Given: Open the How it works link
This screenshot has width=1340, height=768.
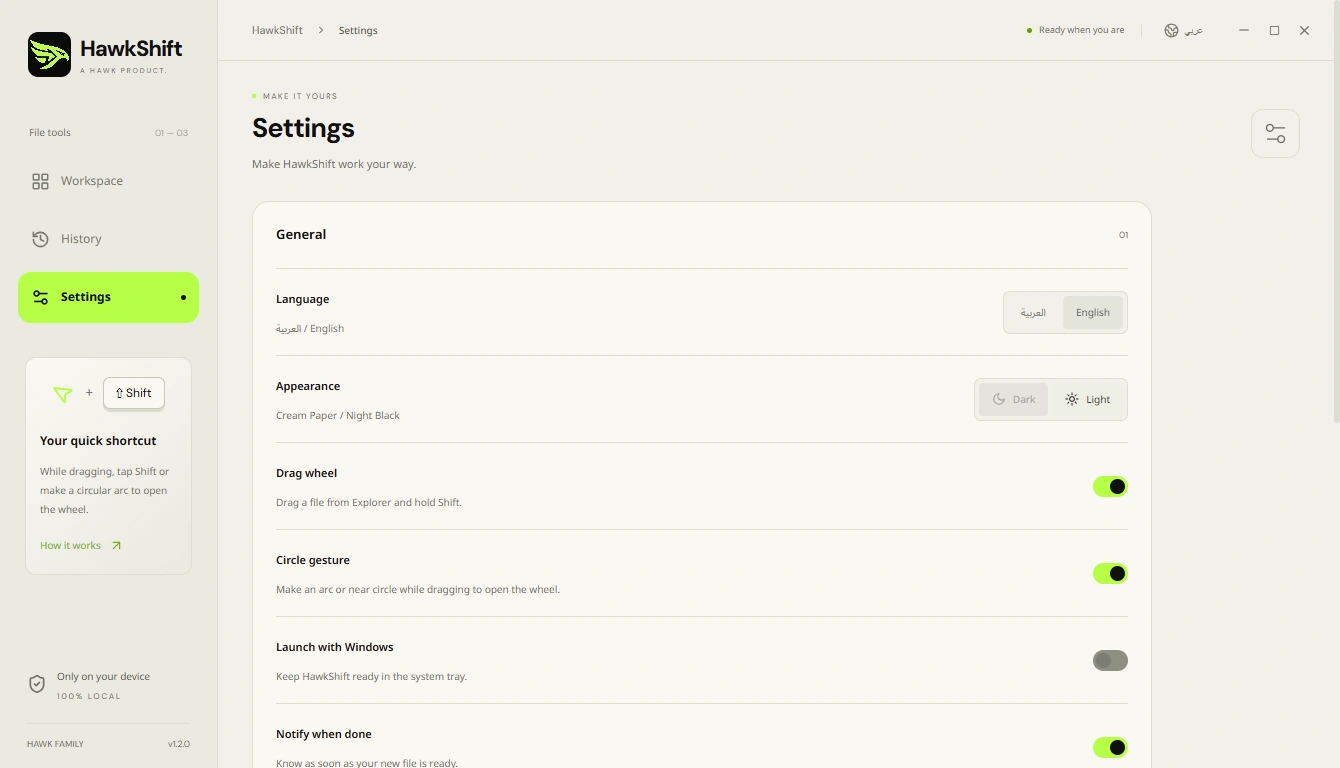Looking at the screenshot, I should (x=81, y=546).
